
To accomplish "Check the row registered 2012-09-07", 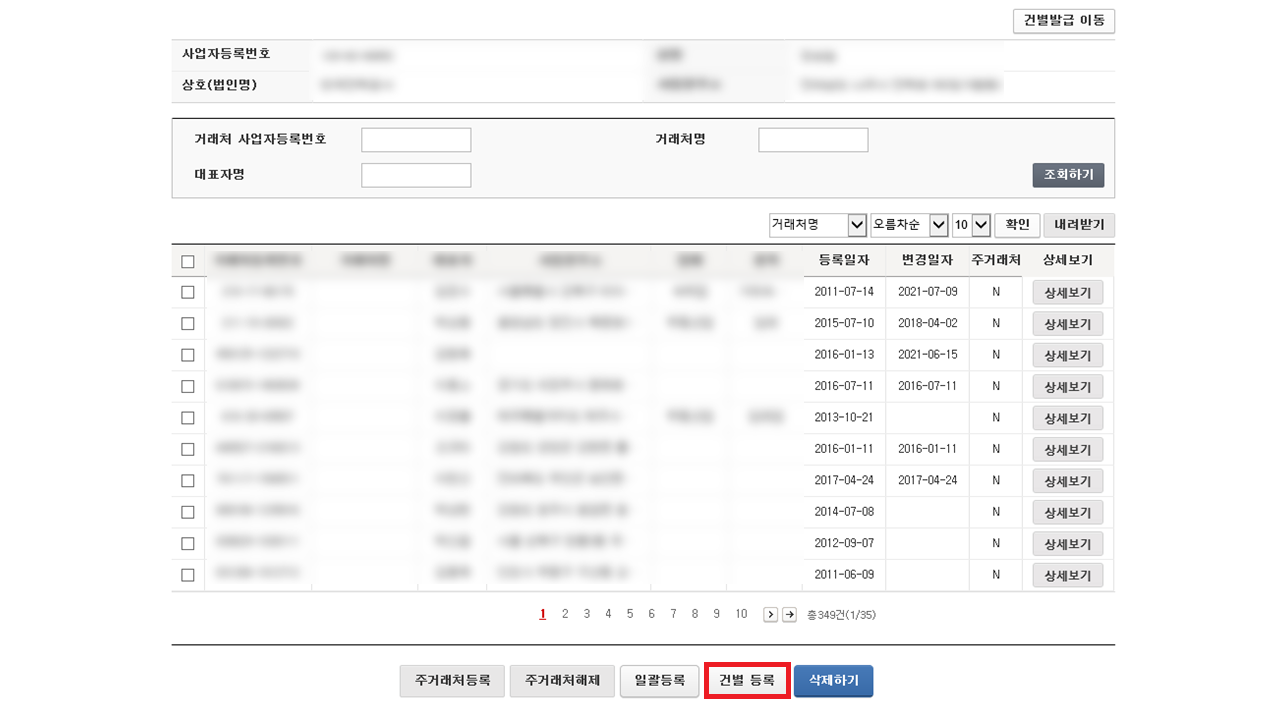I will click(188, 544).
